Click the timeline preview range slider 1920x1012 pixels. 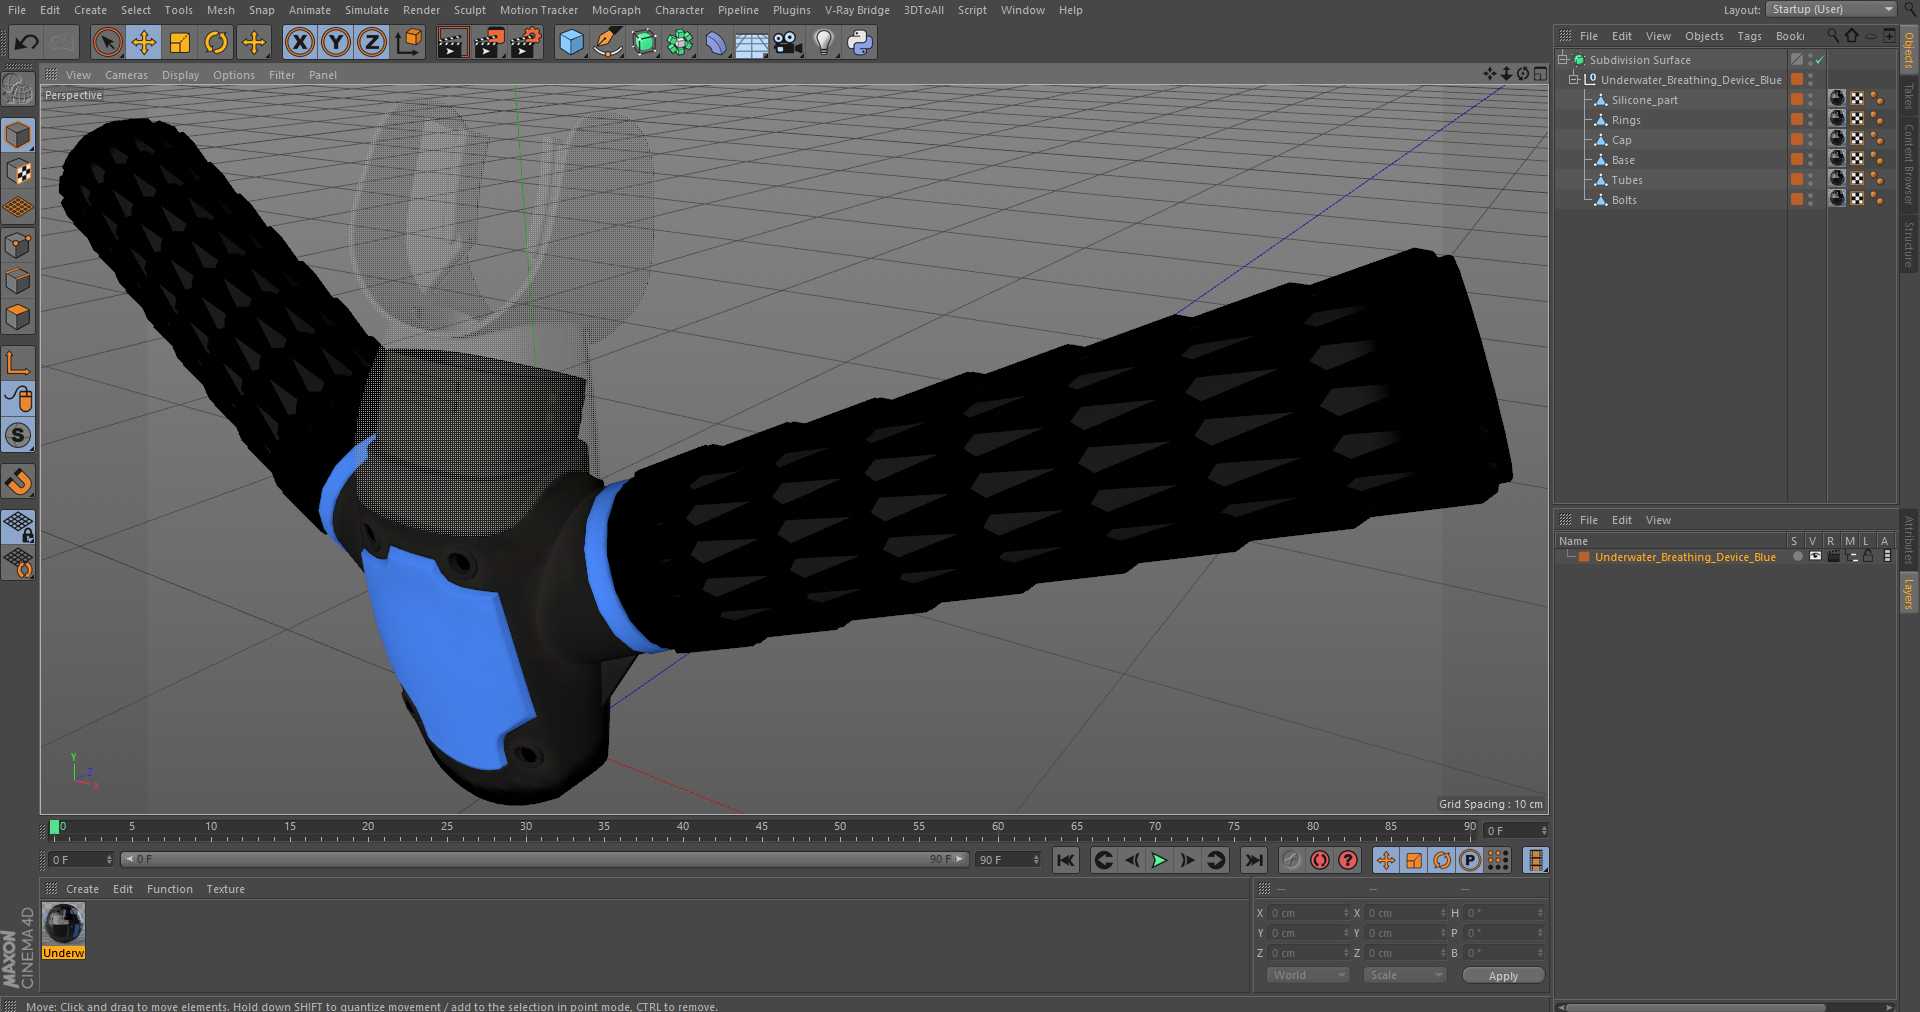click(x=545, y=859)
